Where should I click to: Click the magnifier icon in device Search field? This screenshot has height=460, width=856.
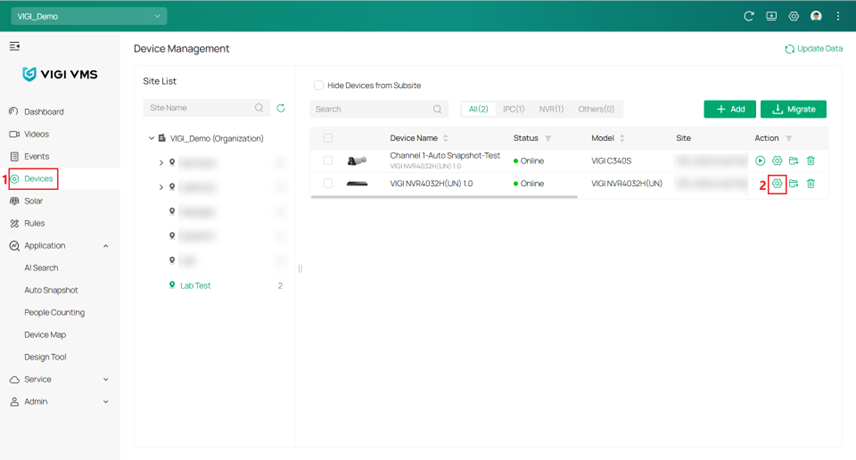coord(437,109)
